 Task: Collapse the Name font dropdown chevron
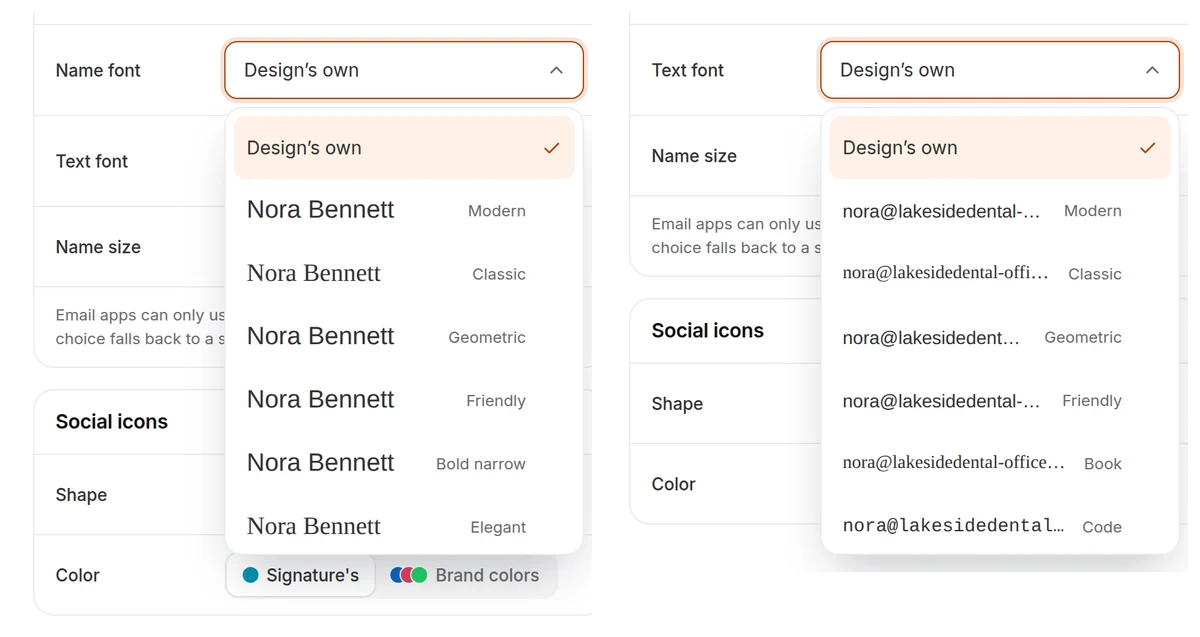(556, 70)
